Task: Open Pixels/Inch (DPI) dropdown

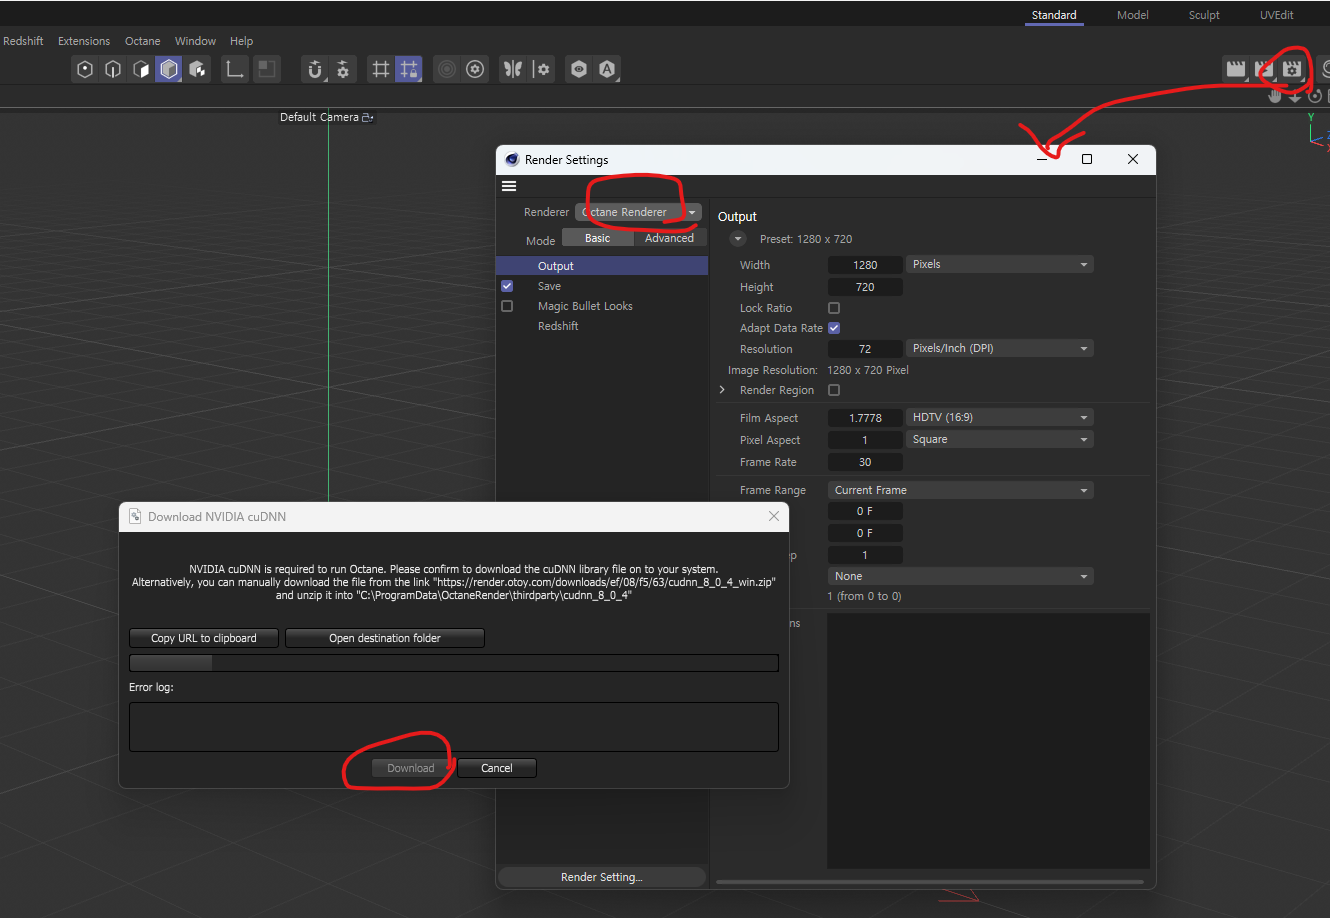Action: (x=999, y=348)
